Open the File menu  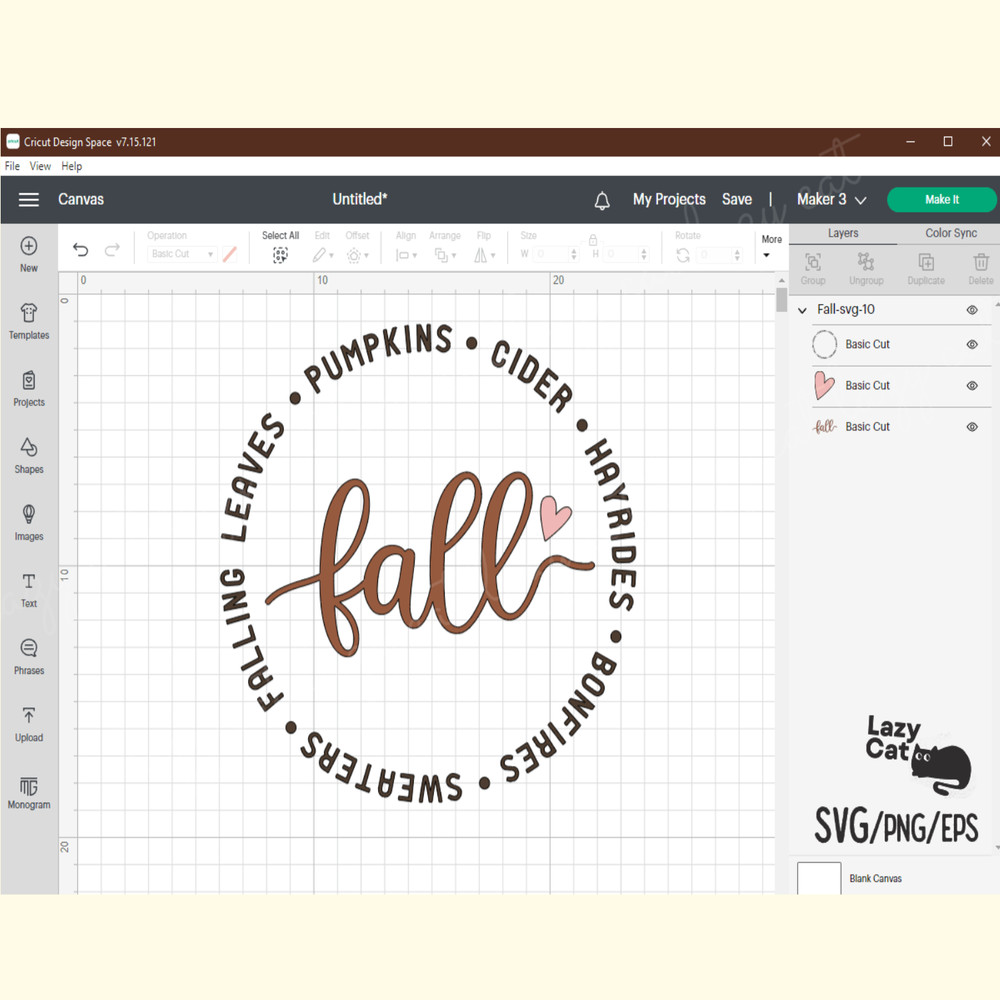tap(12, 166)
